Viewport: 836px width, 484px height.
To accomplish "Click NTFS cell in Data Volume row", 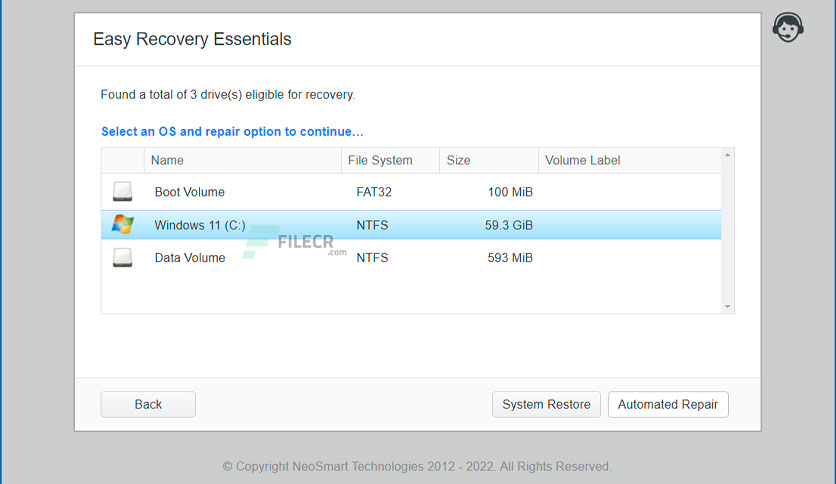I will pyautogui.click(x=372, y=258).
